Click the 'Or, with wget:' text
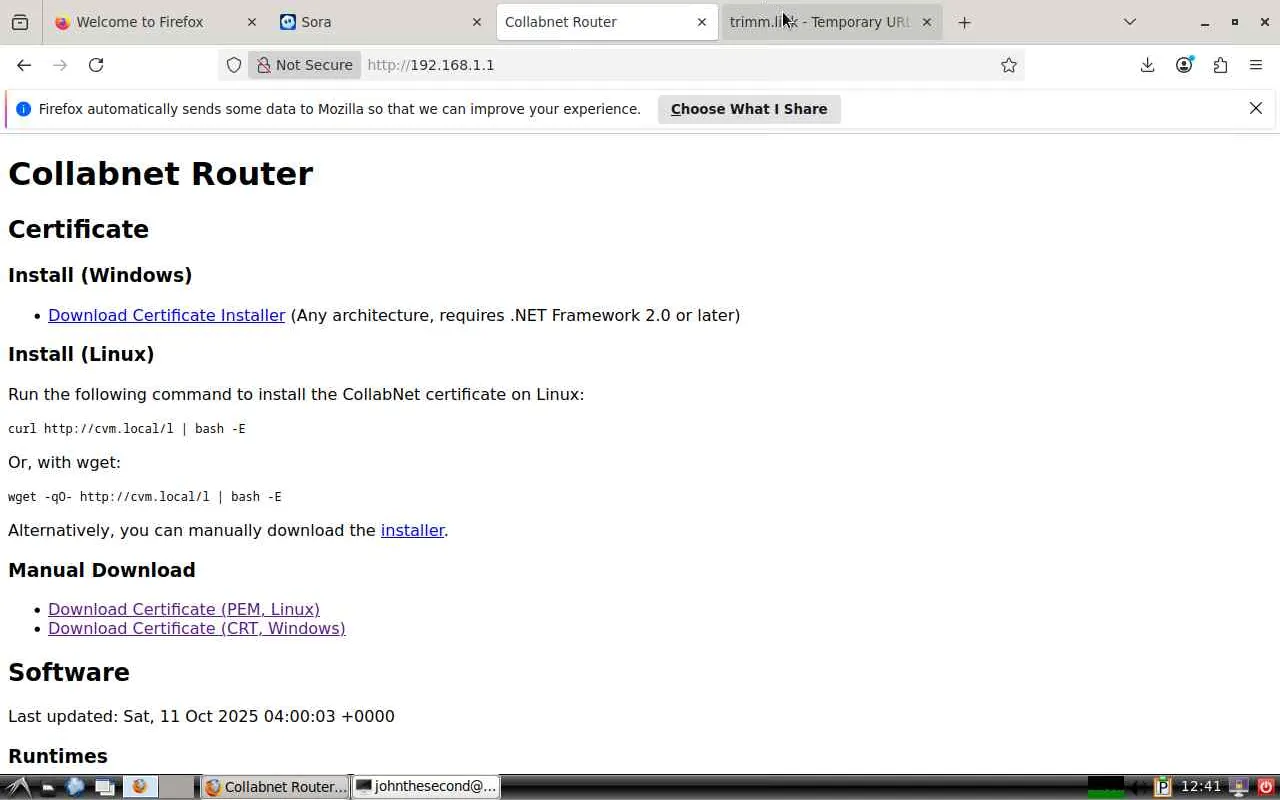The width and height of the screenshot is (1280, 800). 64,462
